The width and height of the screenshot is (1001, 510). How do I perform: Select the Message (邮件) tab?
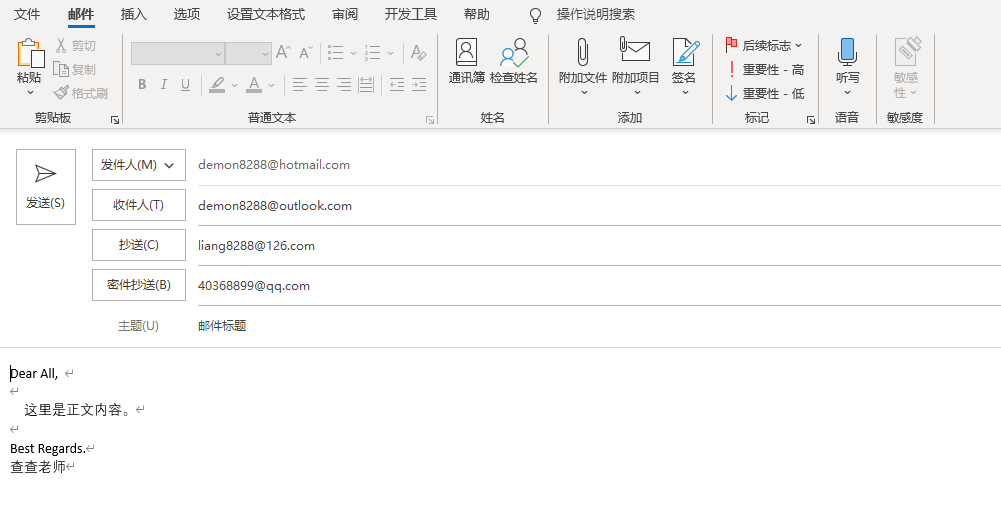tap(81, 14)
